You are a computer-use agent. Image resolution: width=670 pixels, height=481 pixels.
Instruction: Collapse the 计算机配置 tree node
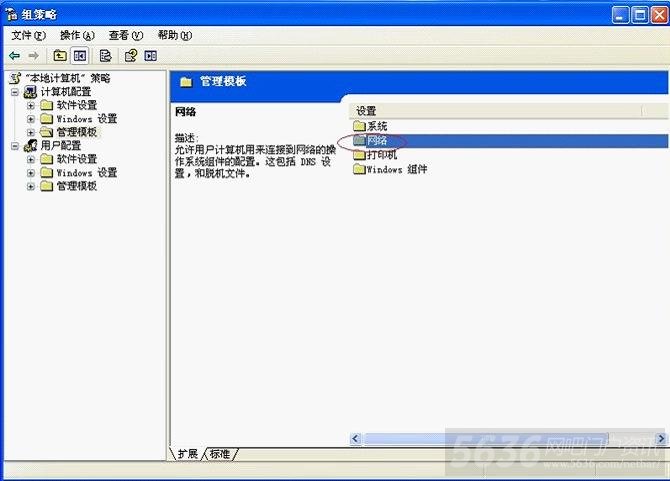(x=15, y=92)
